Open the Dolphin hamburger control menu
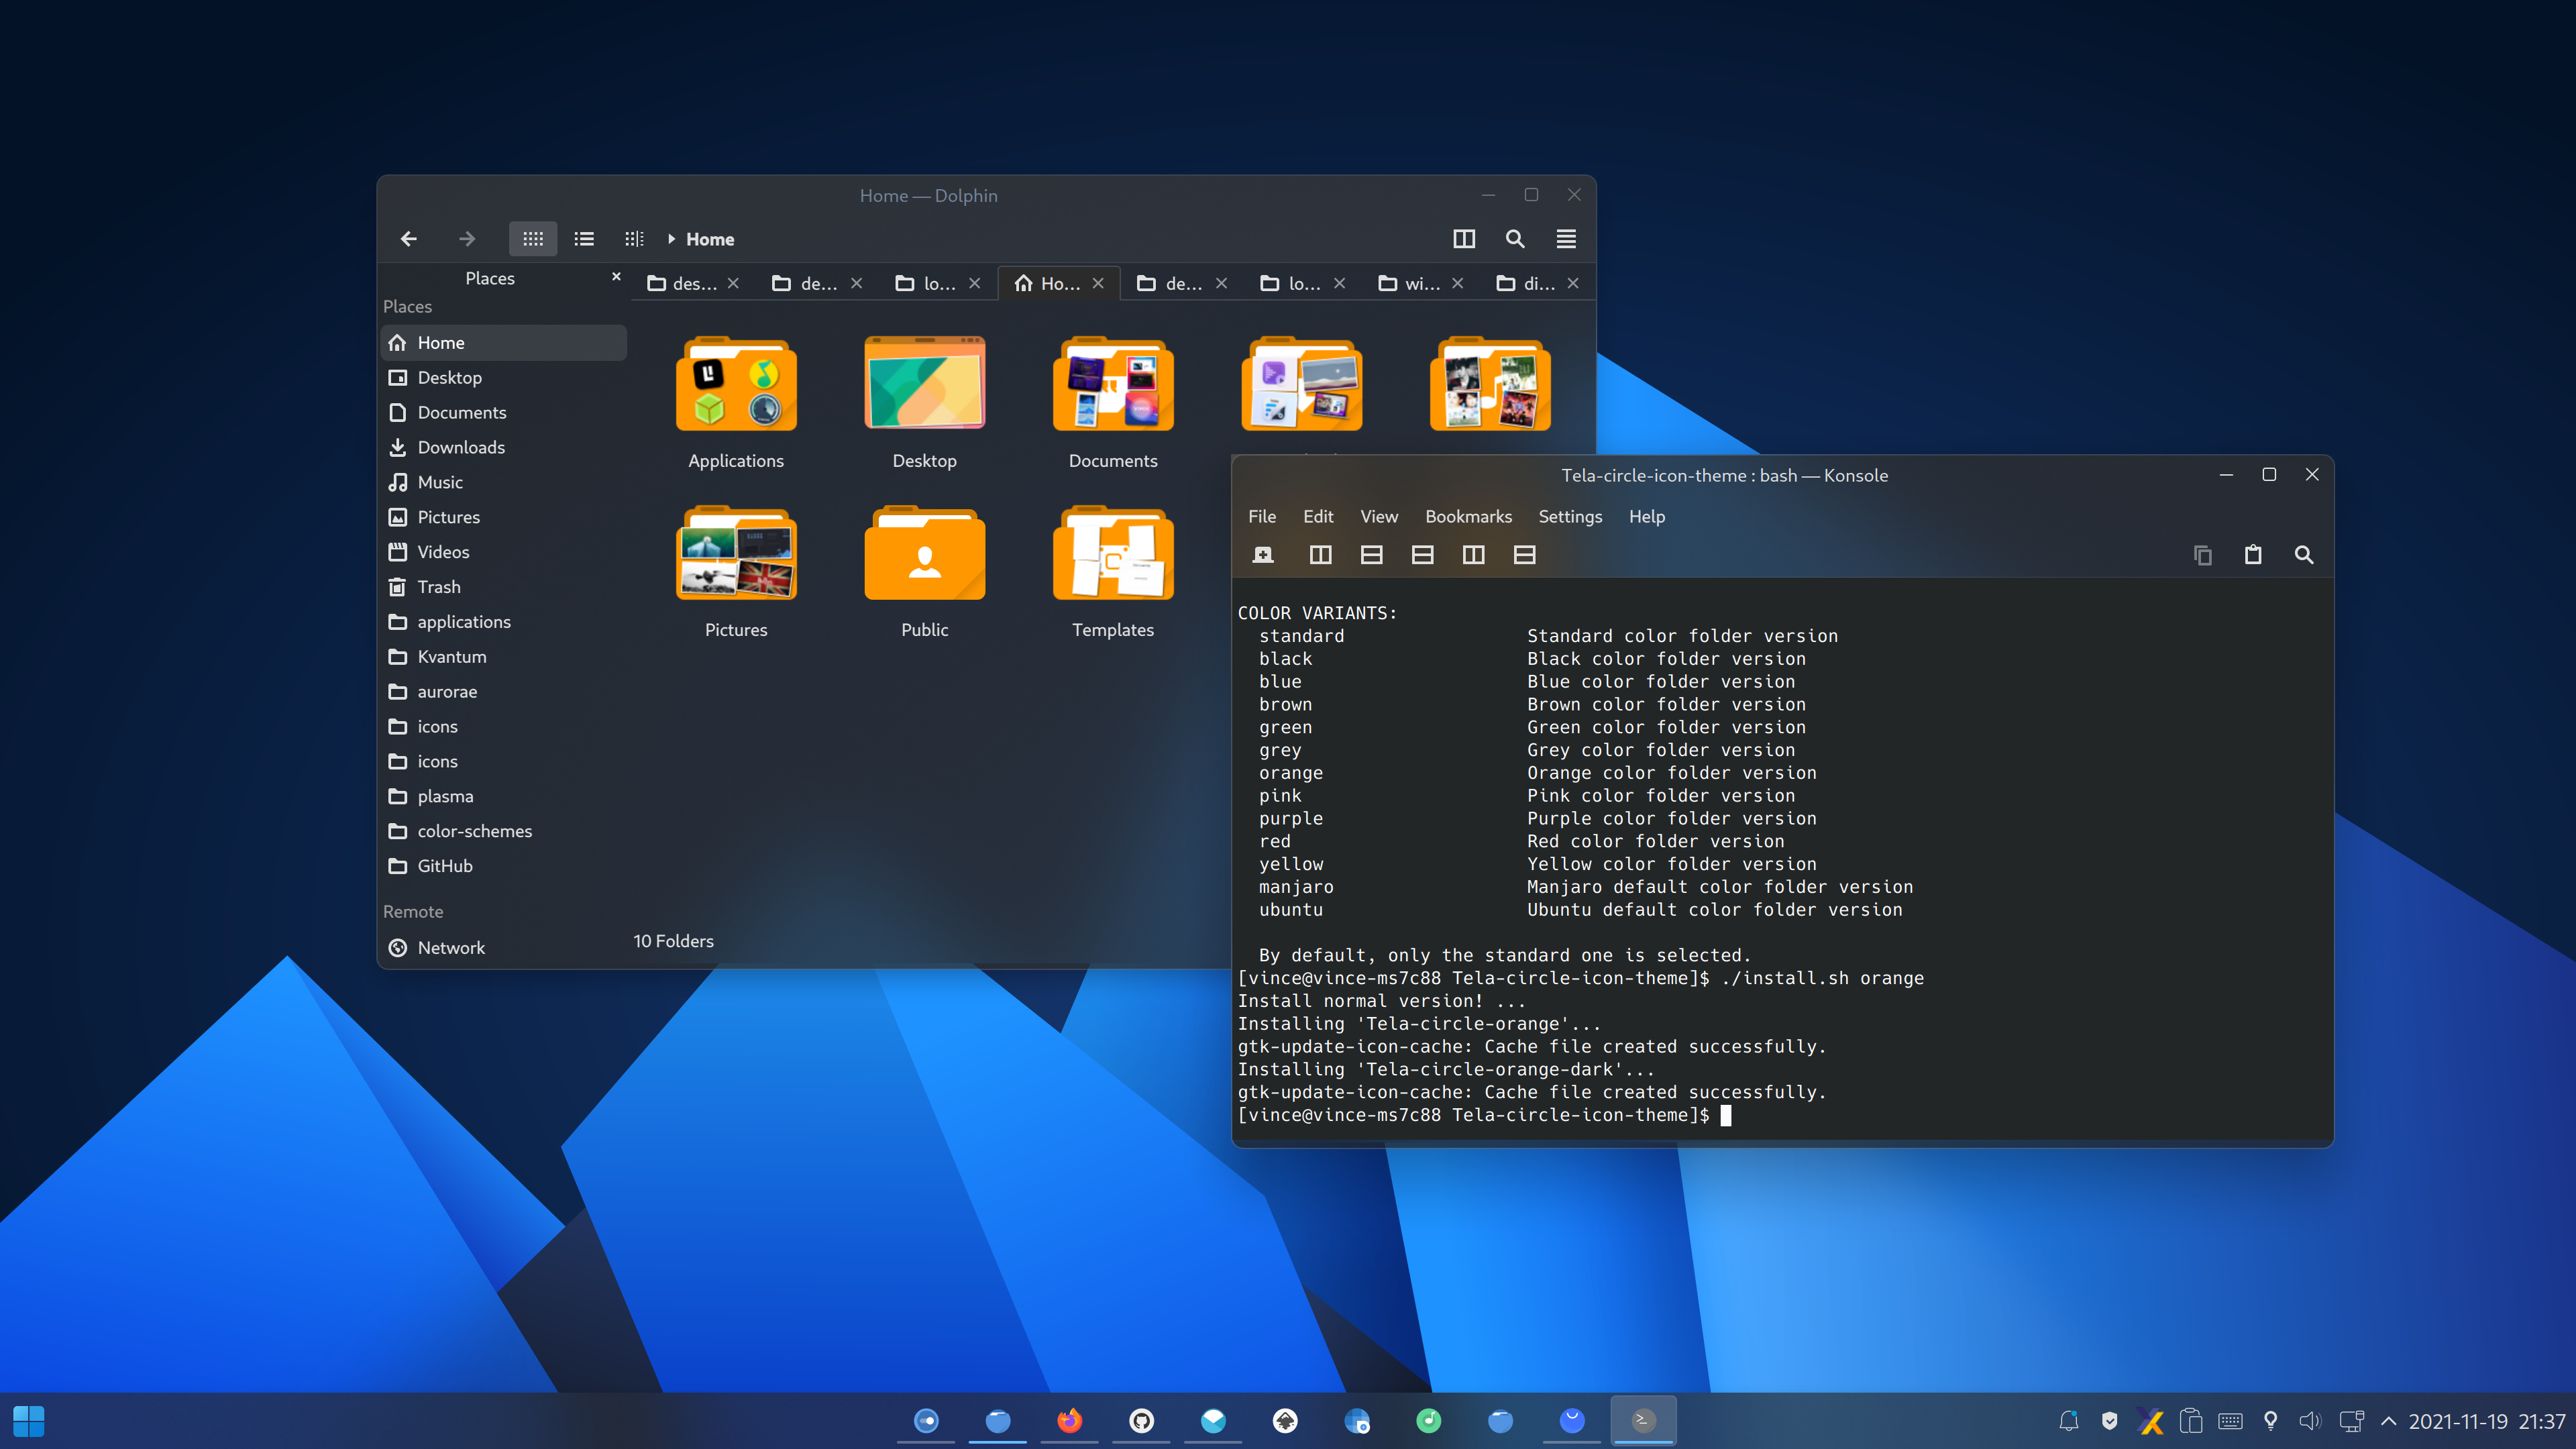Viewport: 2576px width, 1449px height. pyautogui.click(x=1566, y=239)
